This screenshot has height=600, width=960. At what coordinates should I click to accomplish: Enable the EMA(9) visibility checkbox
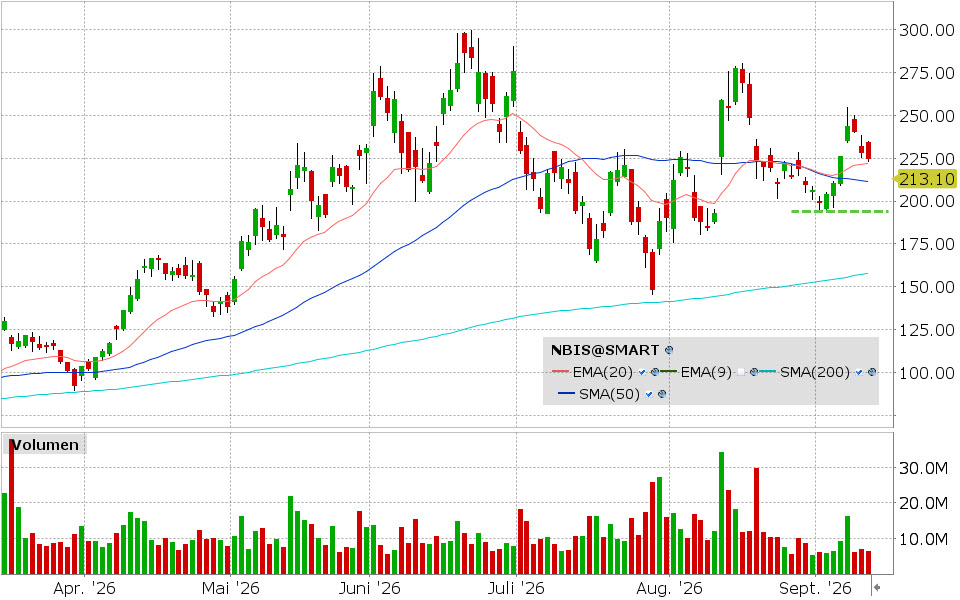pyautogui.click(x=741, y=372)
